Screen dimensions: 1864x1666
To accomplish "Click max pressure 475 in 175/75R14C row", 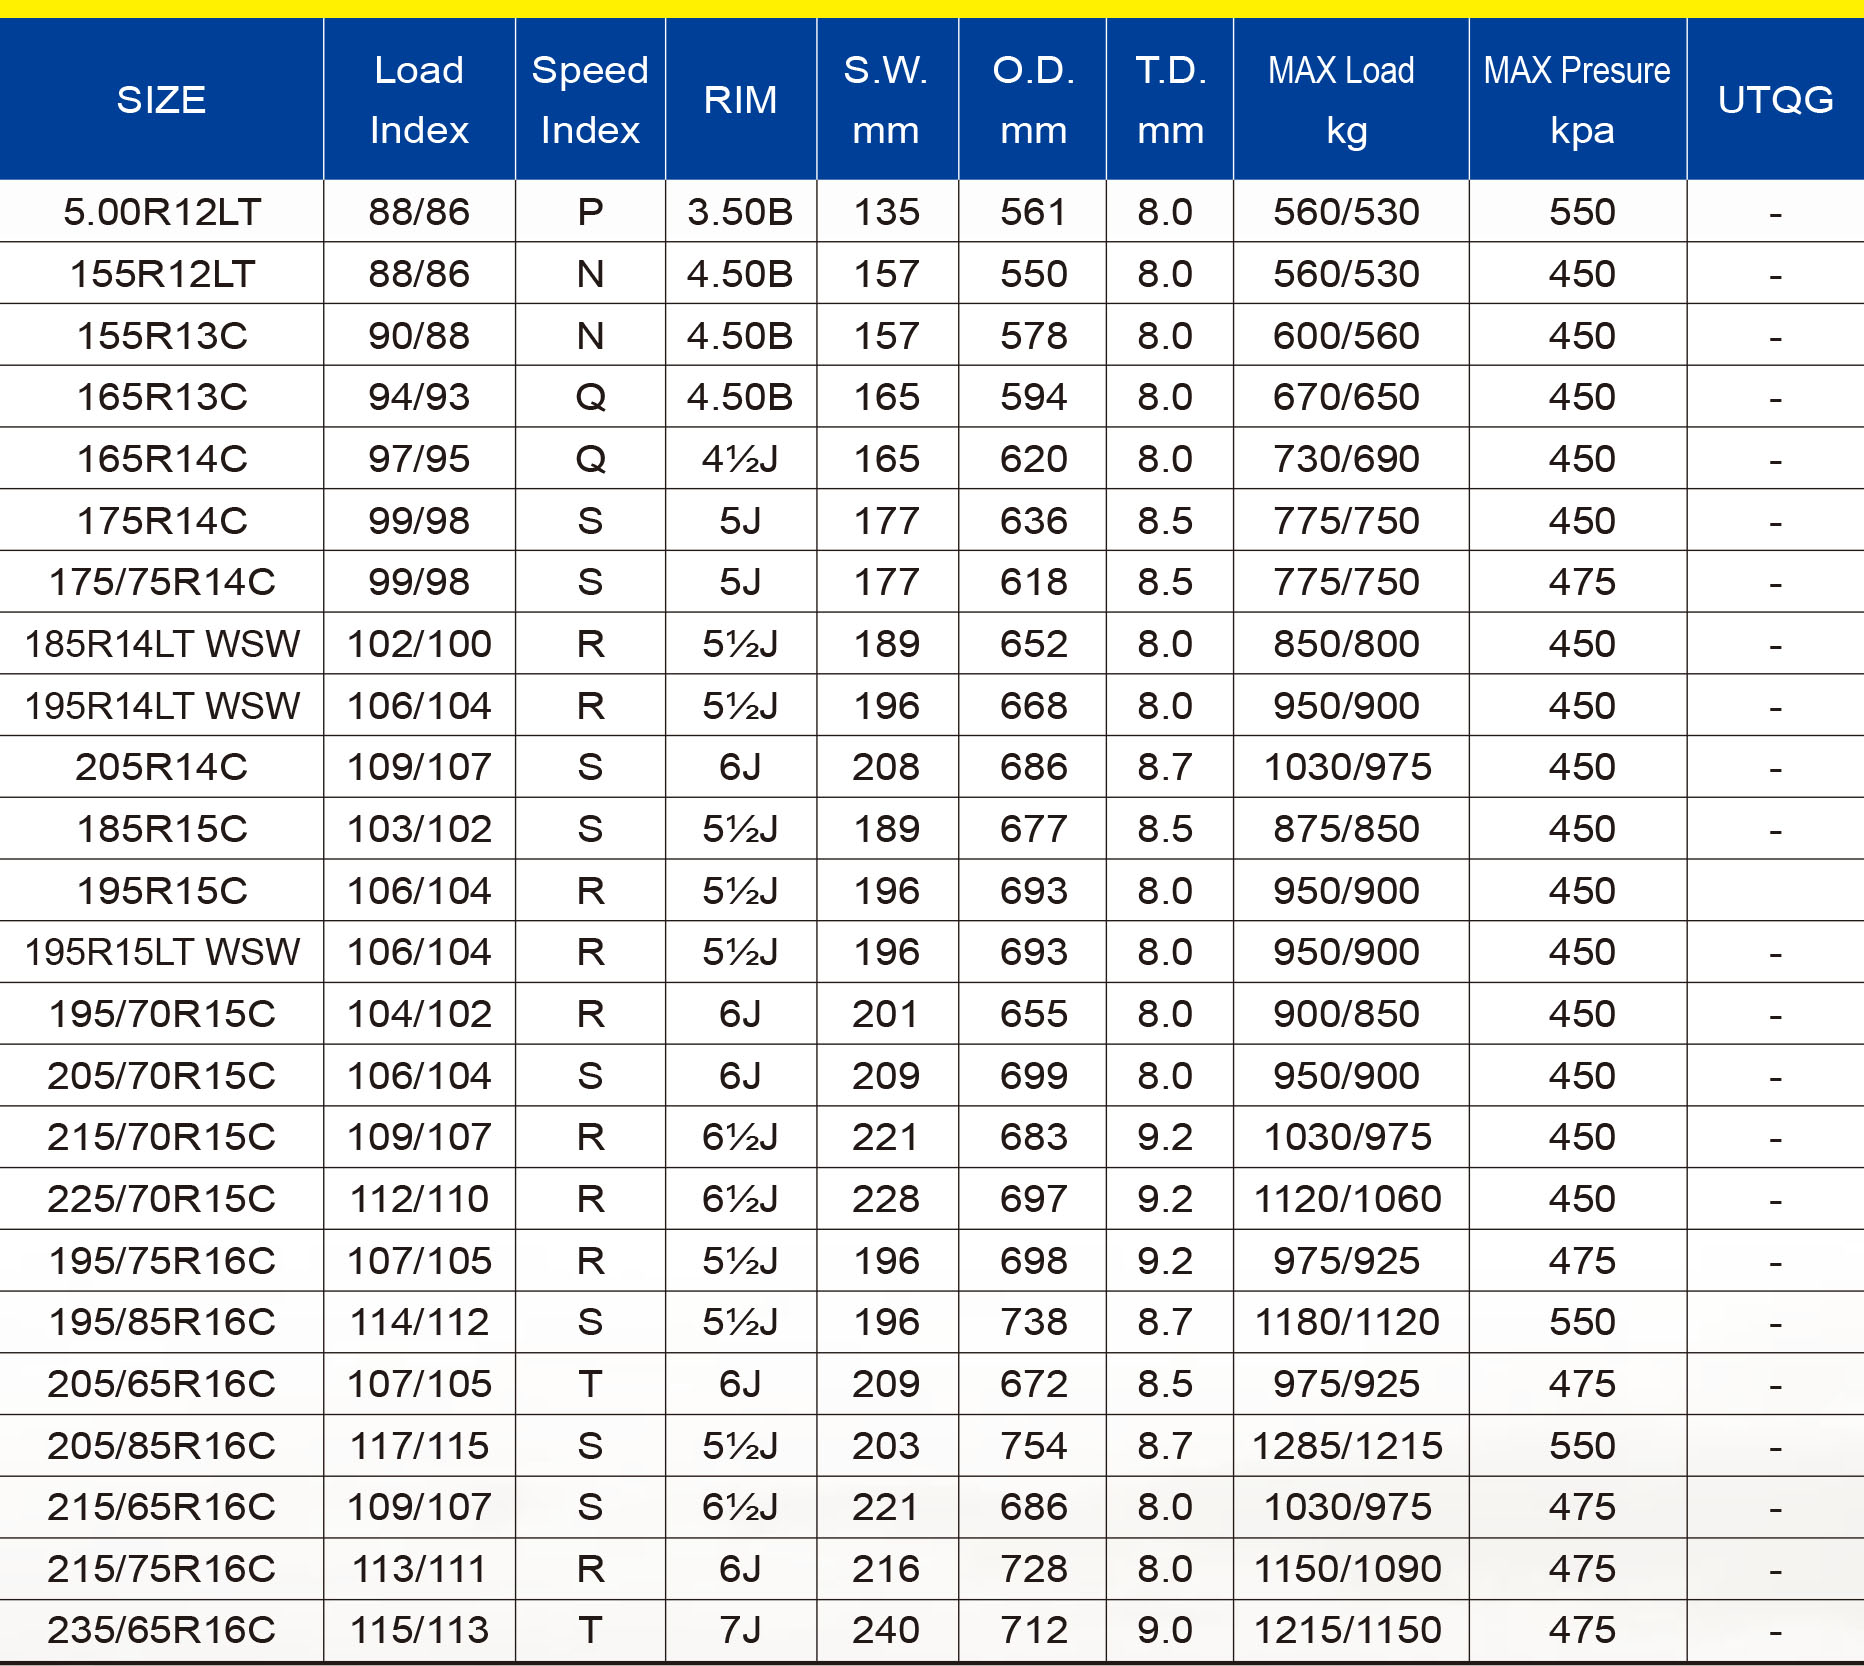I will (1578, 582).
